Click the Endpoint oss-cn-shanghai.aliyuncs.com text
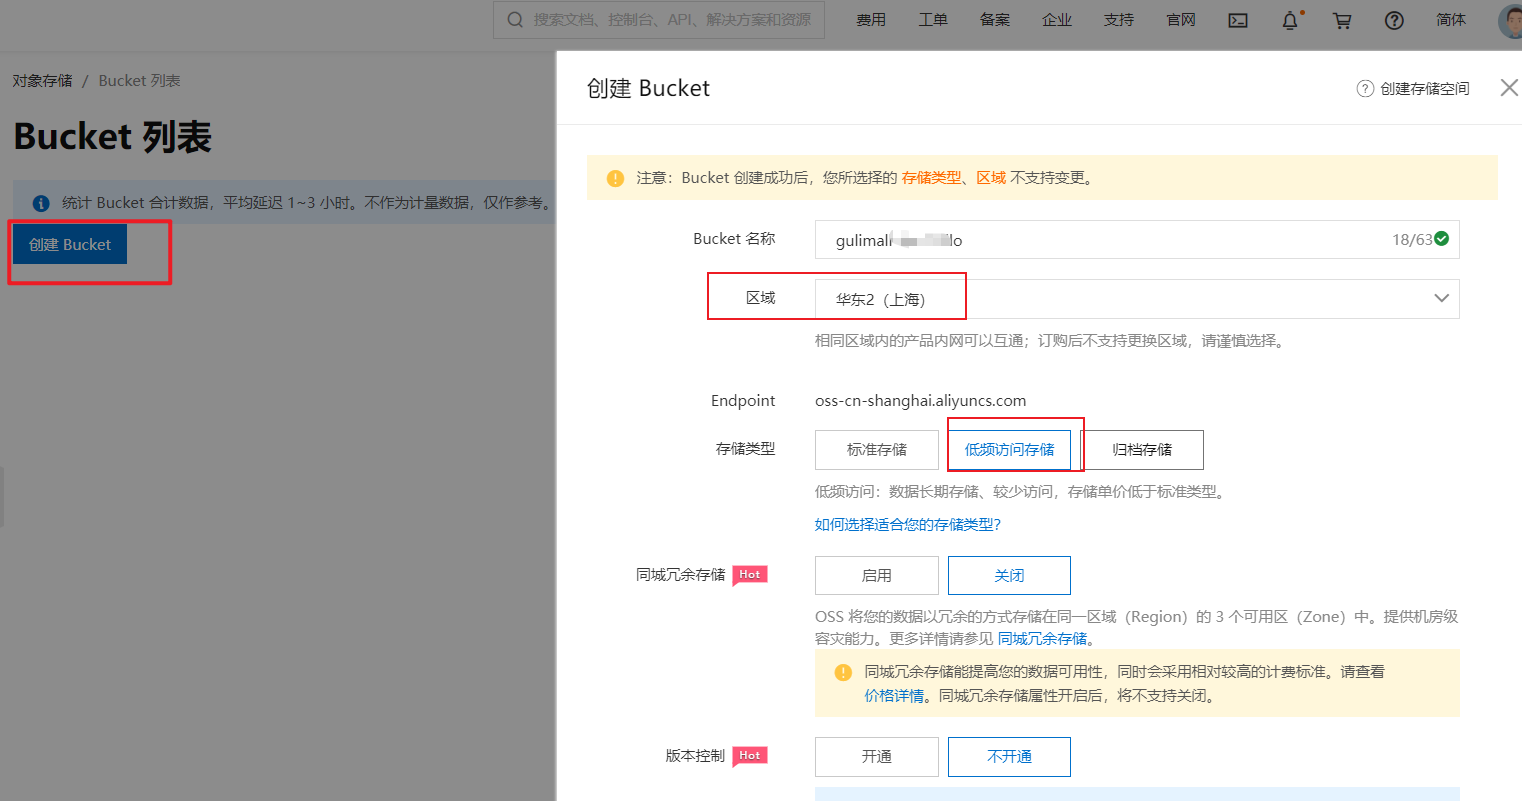The image size is (1522, 801). [921, 401]
